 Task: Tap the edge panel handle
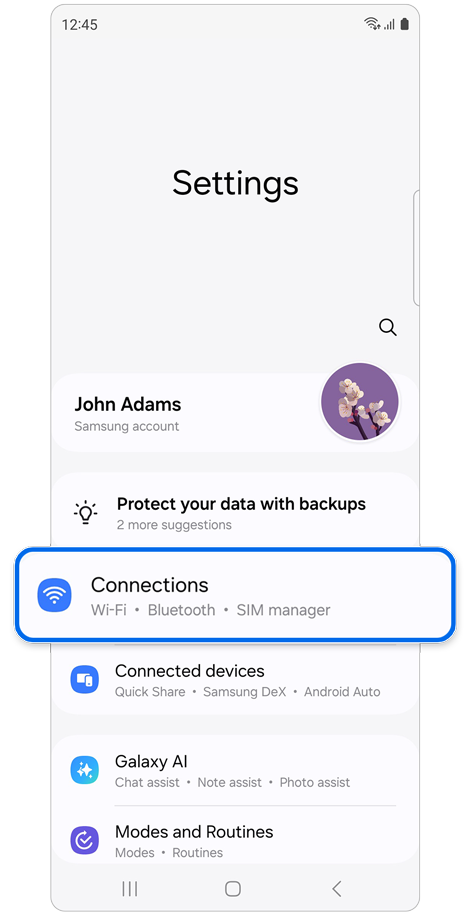[416, 246]
